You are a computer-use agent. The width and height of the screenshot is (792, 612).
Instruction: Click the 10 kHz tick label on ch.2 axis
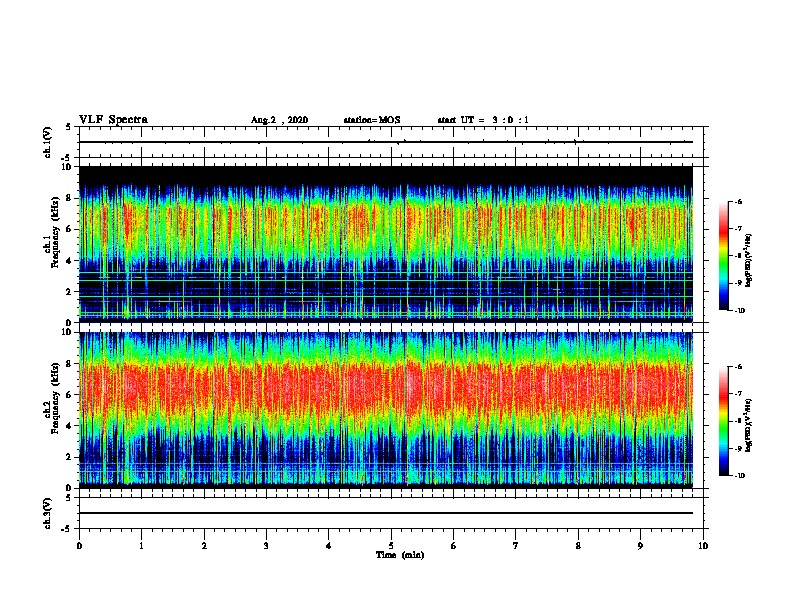(x=66, y=332)
